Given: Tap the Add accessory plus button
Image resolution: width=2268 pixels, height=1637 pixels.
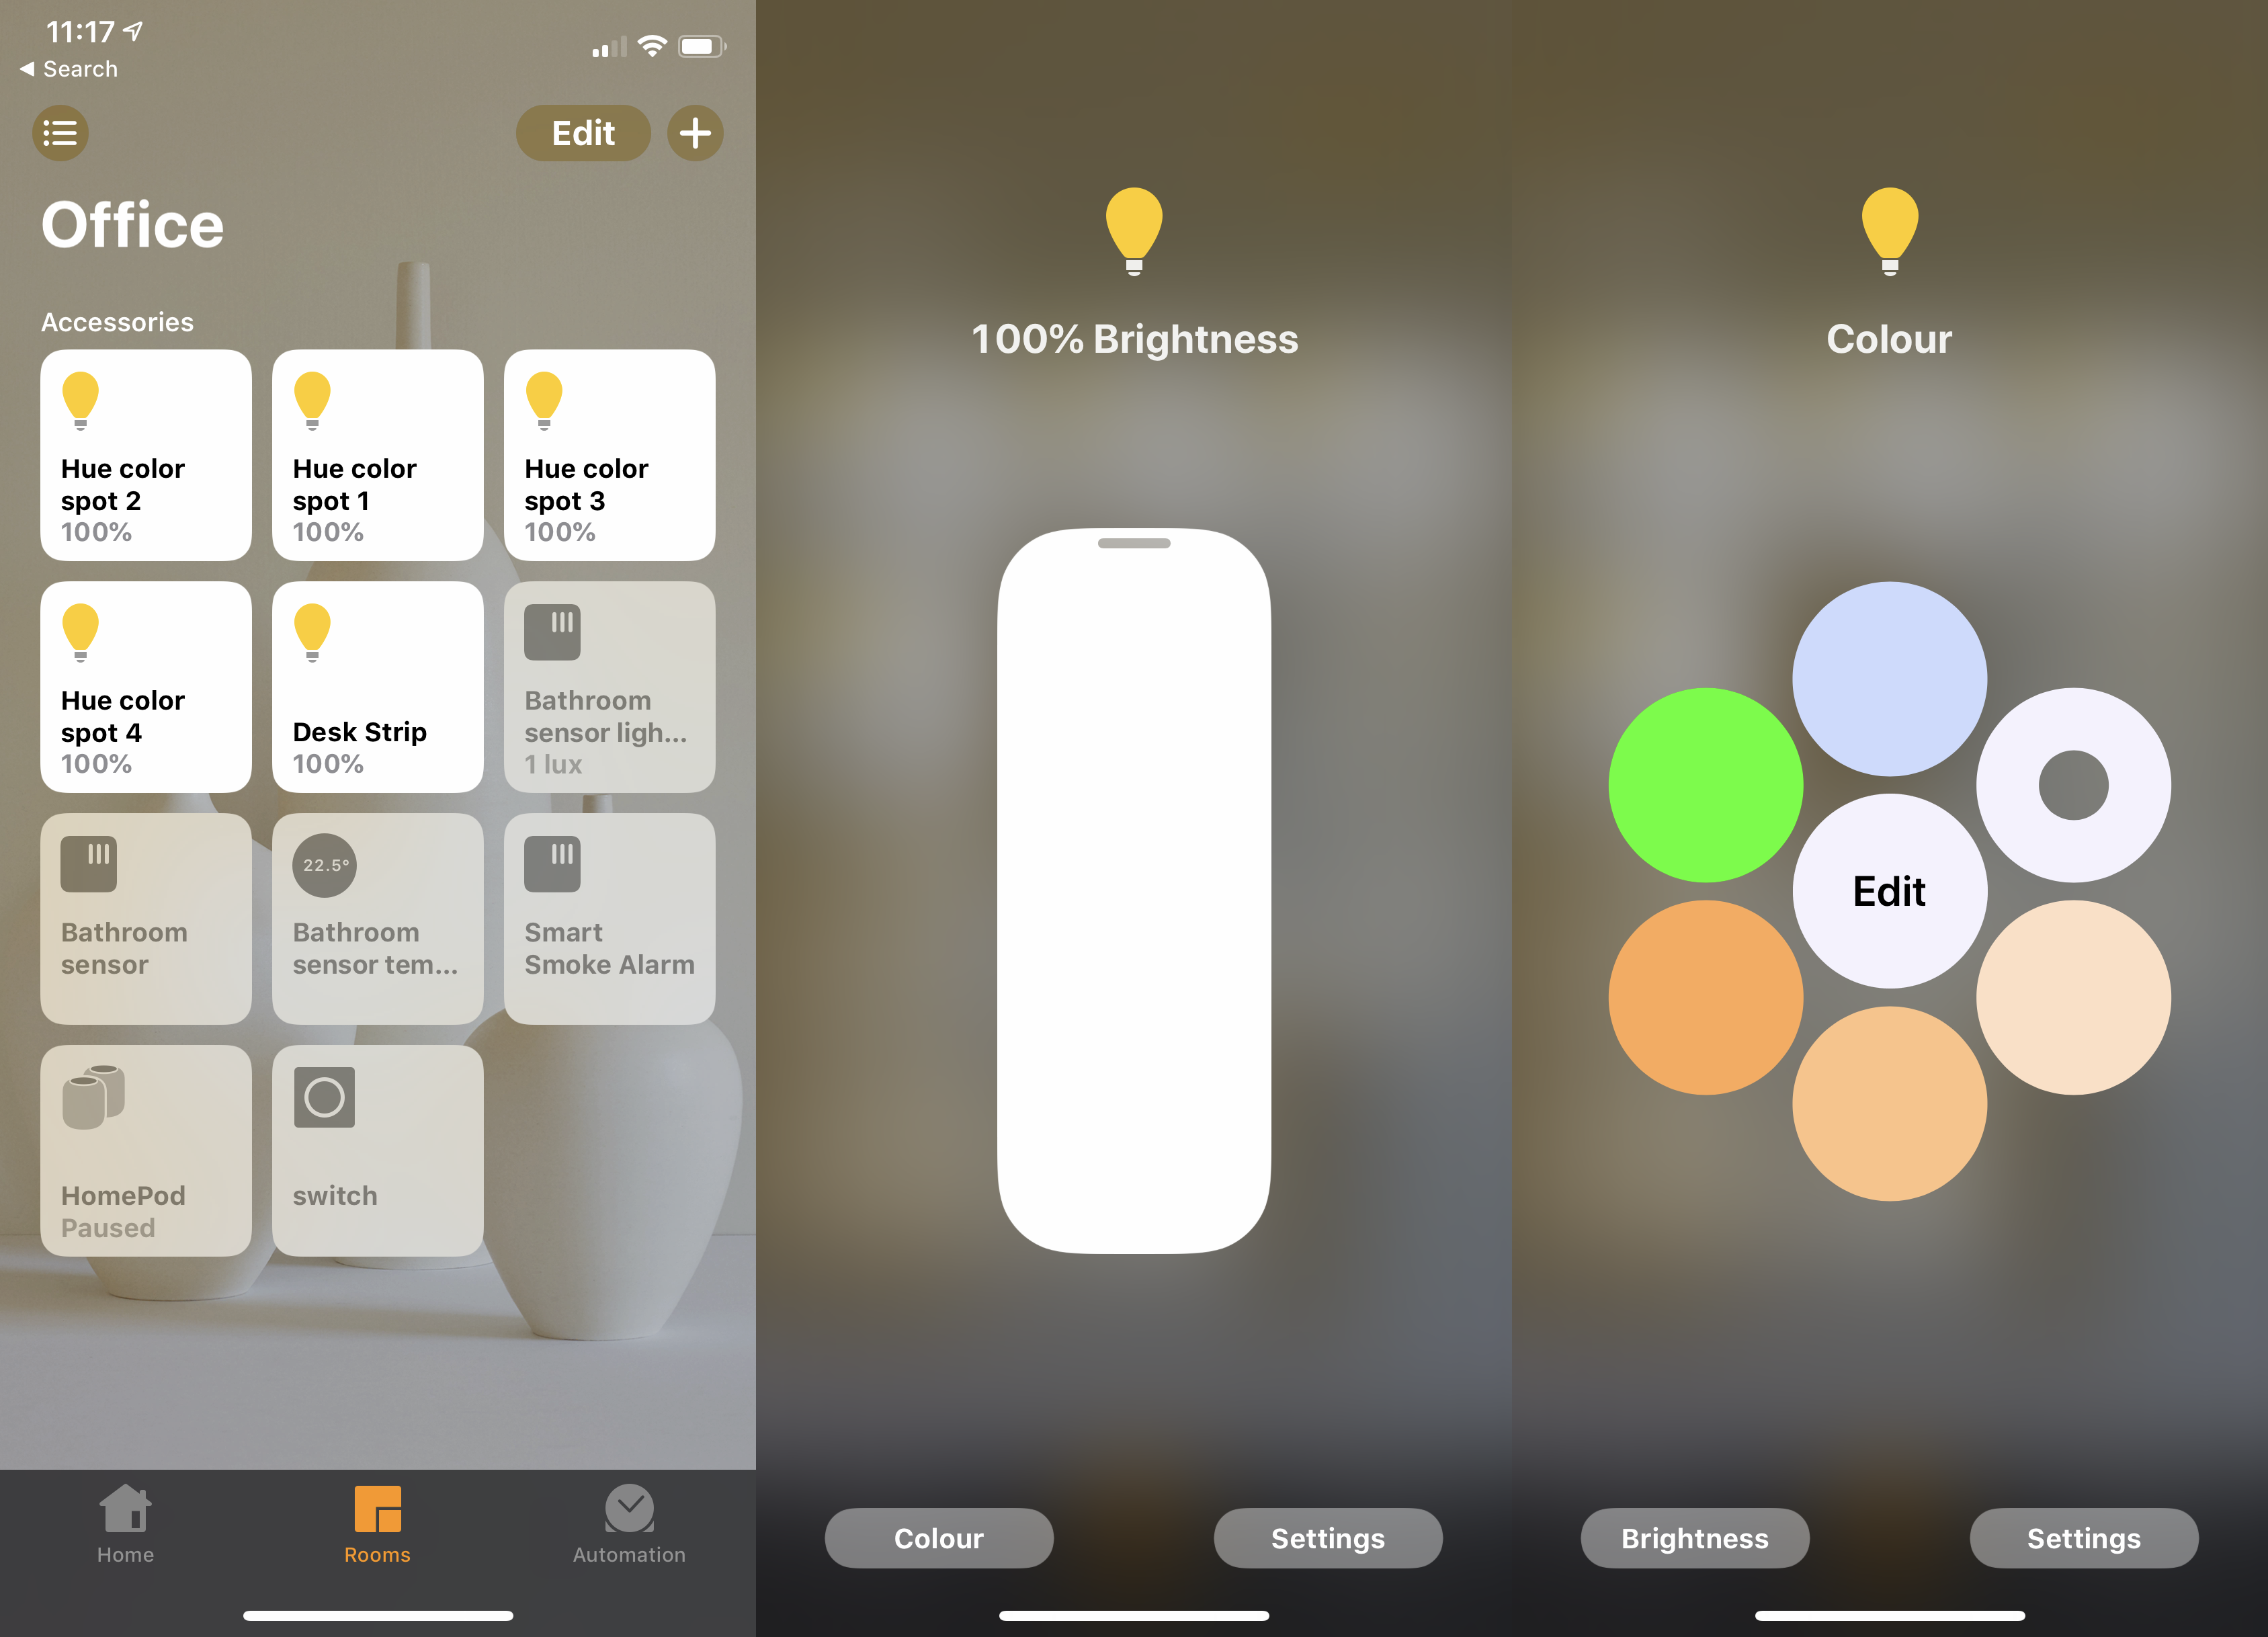Looking at the screenshot, I should pos(698,132).
